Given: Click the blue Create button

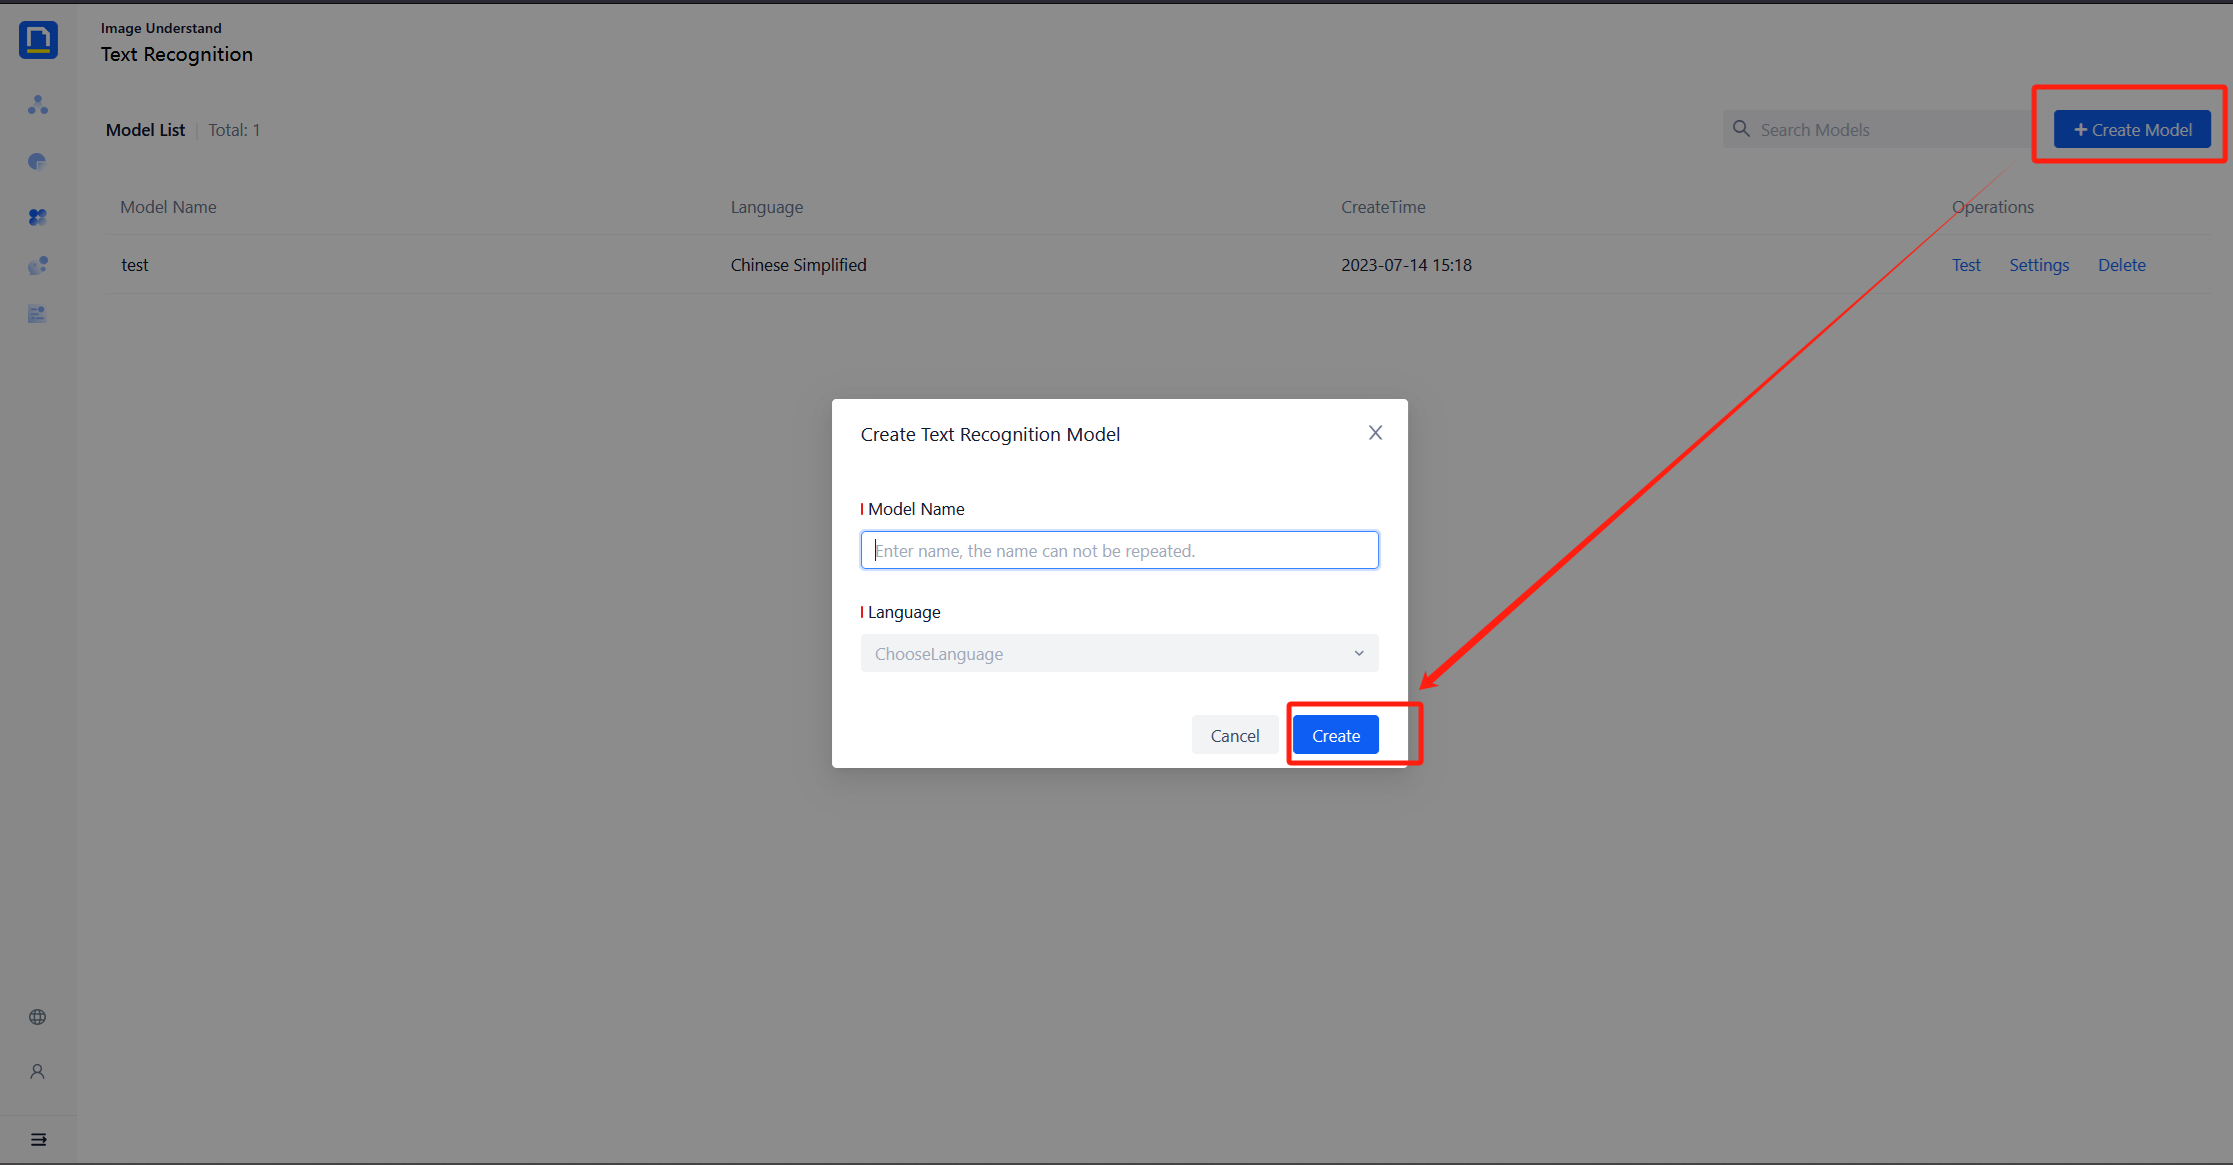Looking at the screenshot, I should (1335, 735).
